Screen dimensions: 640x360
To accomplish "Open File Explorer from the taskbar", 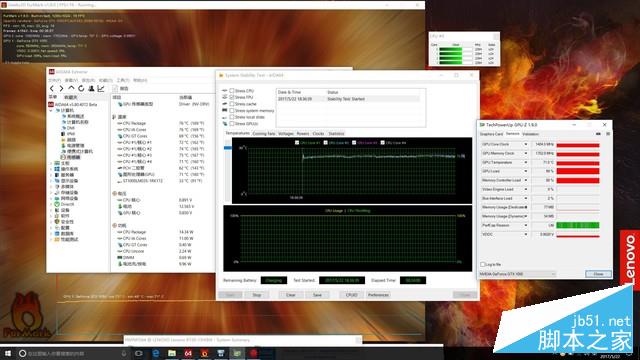I will (172, 353).
